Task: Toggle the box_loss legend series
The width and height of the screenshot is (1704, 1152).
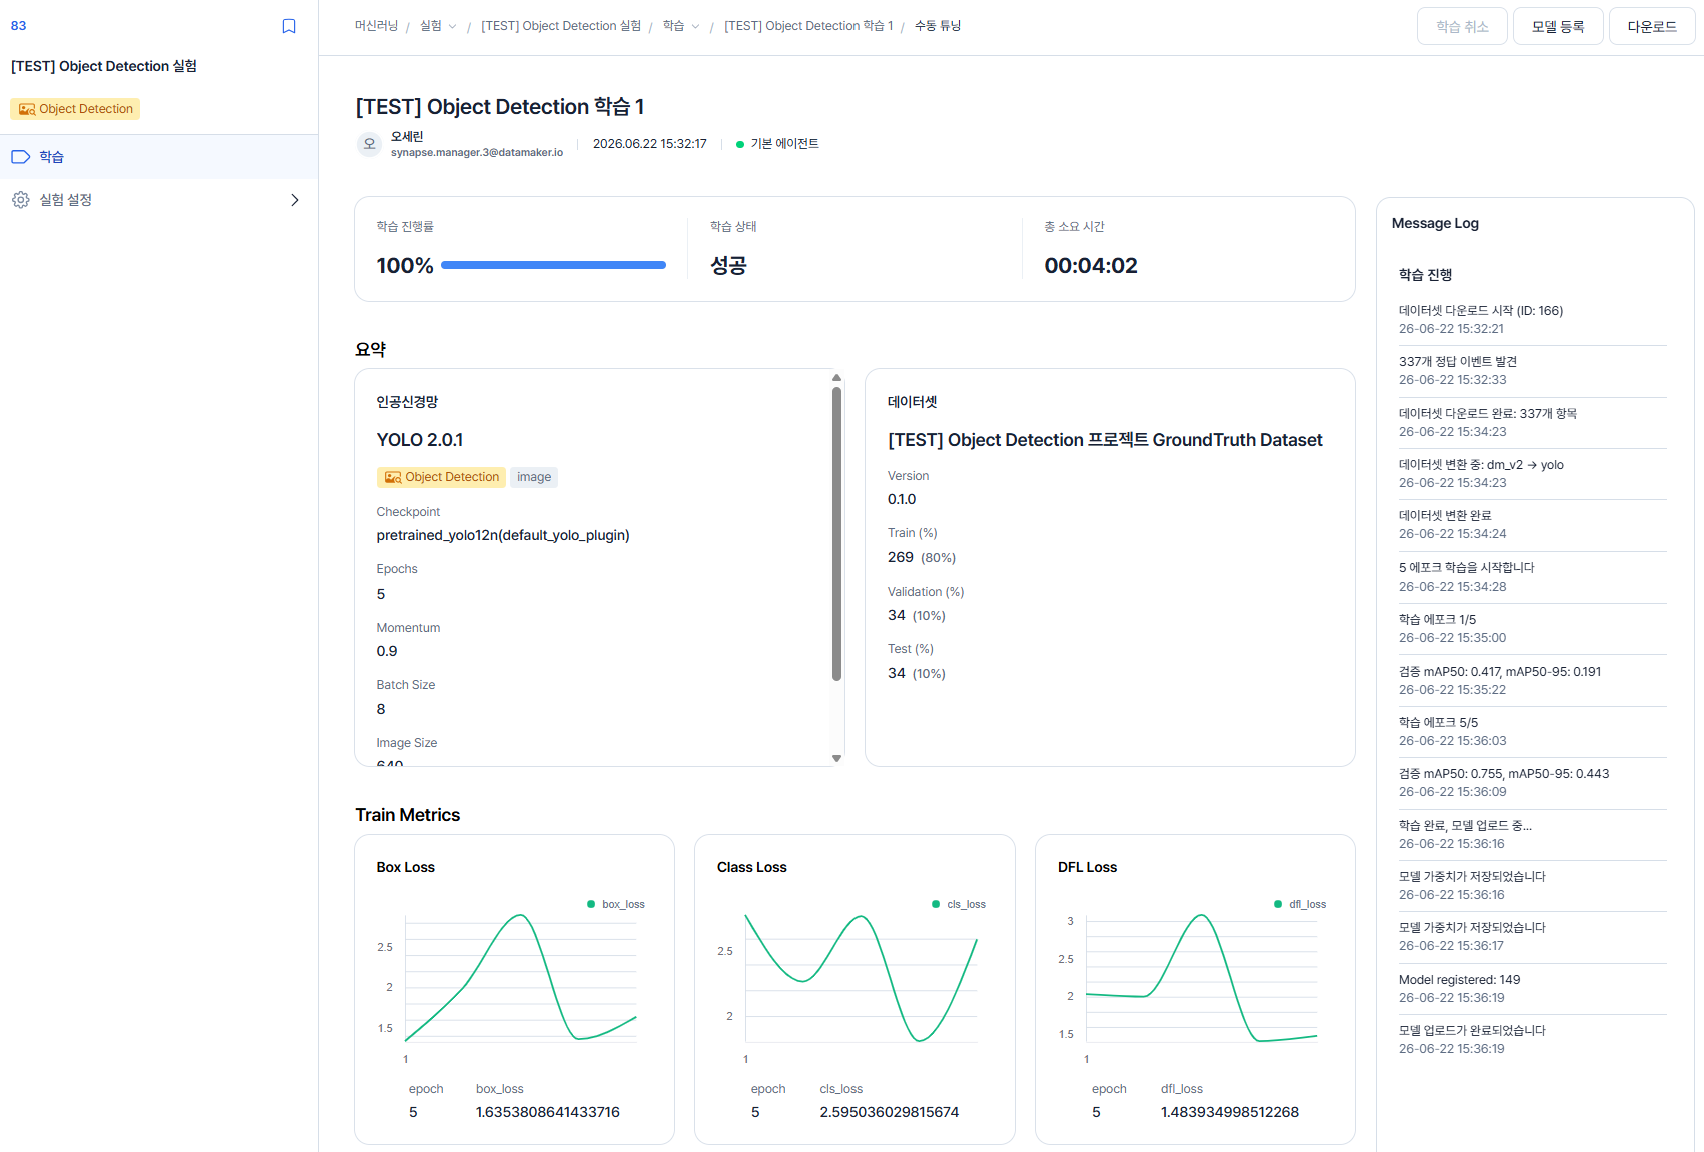Action: click(x=616, y=904)
